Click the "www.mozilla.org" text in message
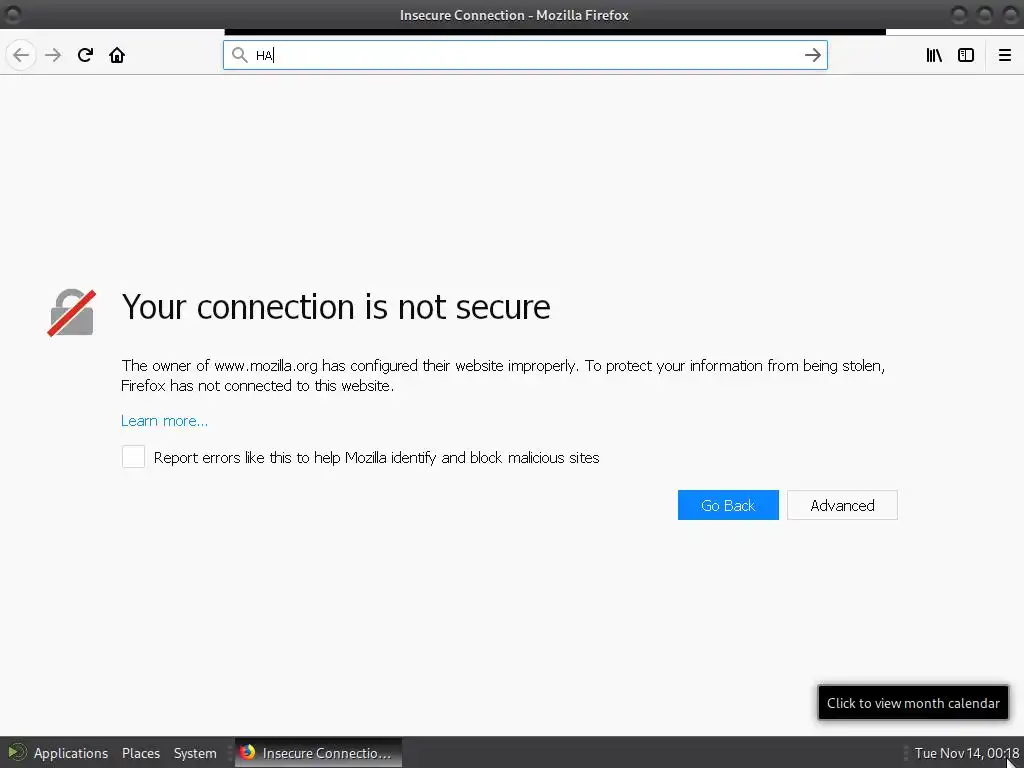This screenshot has height=768, width=1024. 266,366
